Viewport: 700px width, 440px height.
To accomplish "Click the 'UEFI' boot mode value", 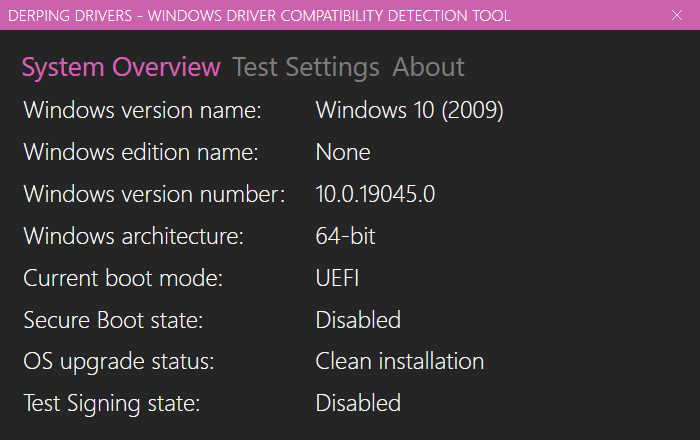I will click(x=337, y=278).
